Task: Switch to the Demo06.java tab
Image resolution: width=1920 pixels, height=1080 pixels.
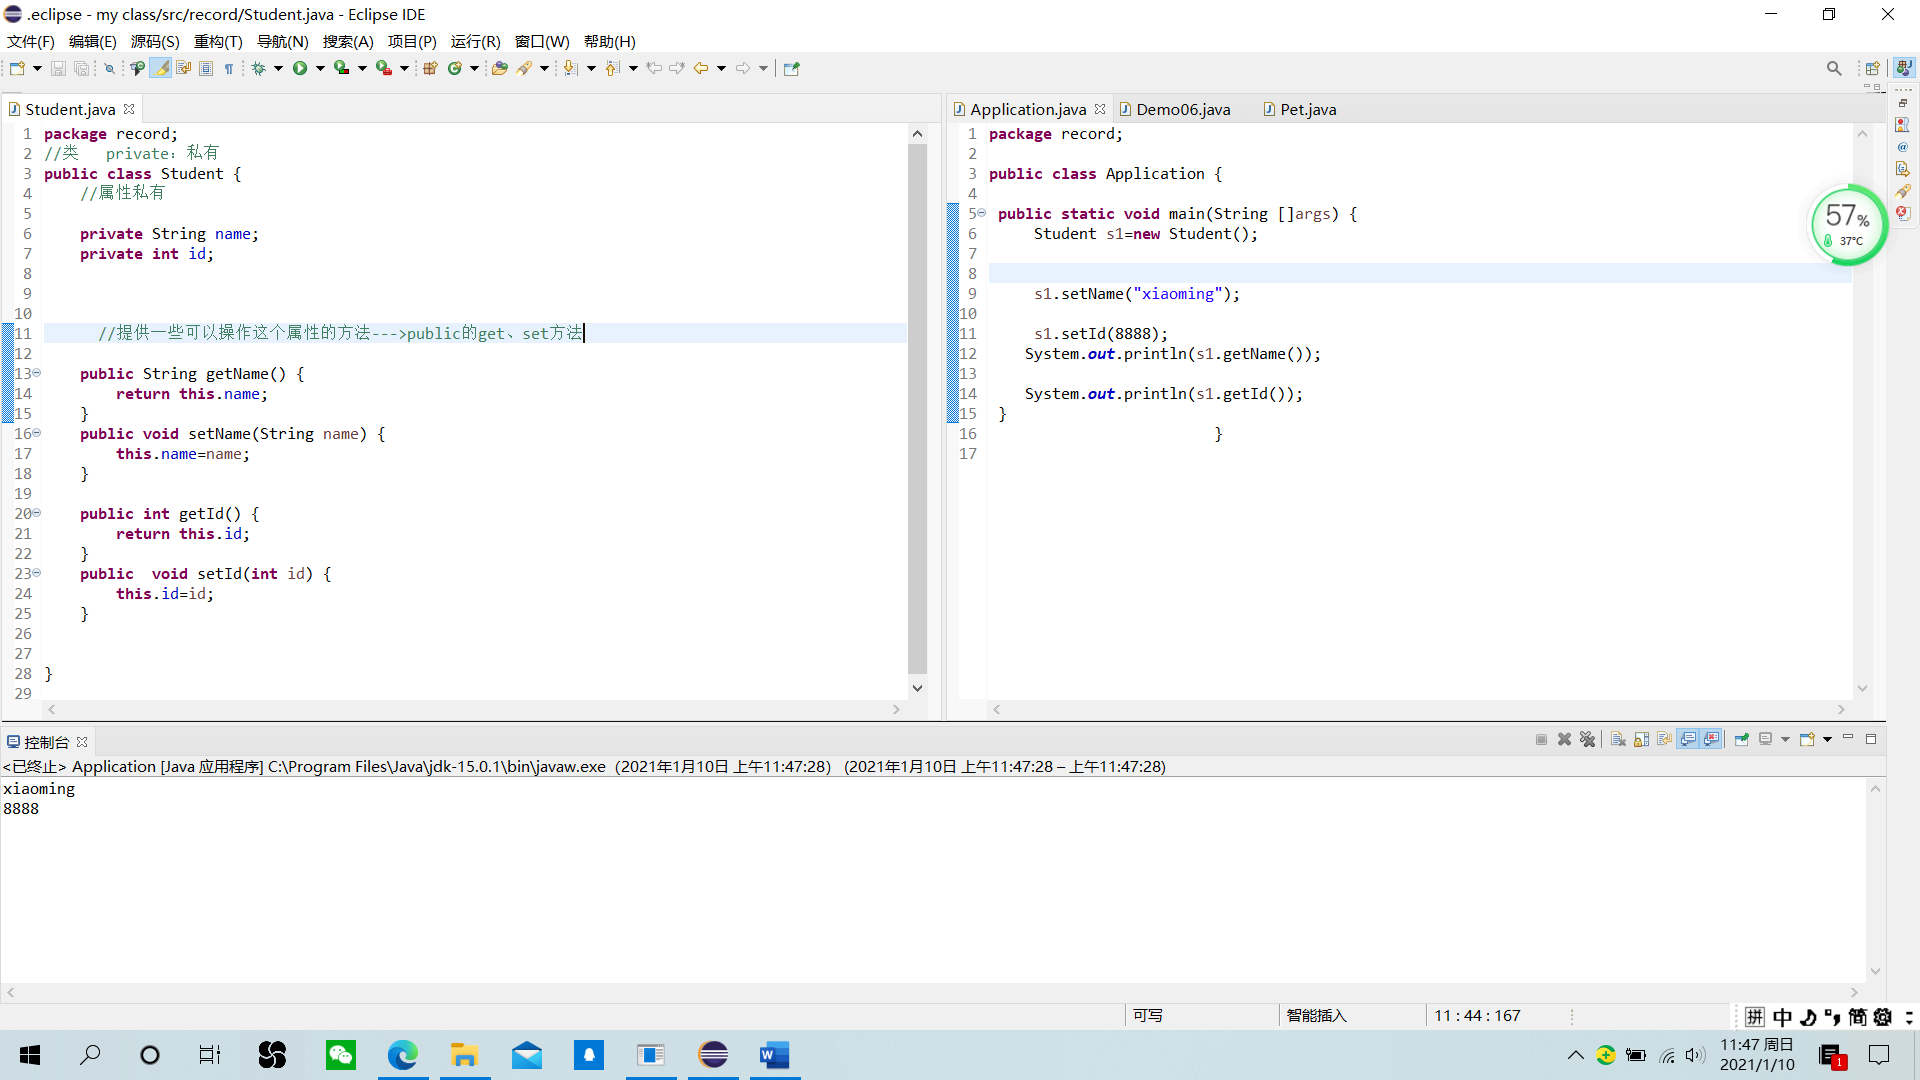Action: 1182,109
